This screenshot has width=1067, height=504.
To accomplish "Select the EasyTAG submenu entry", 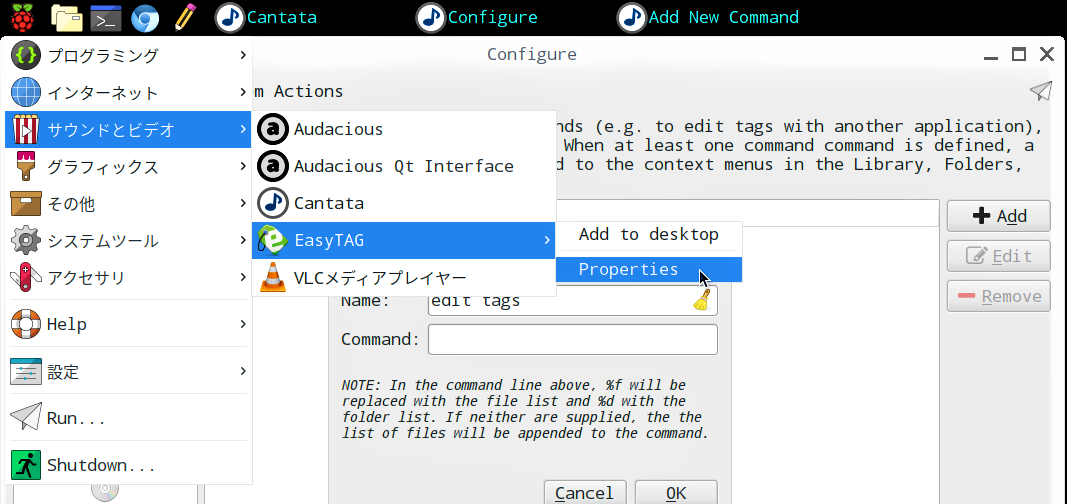I will click(404, 240).
